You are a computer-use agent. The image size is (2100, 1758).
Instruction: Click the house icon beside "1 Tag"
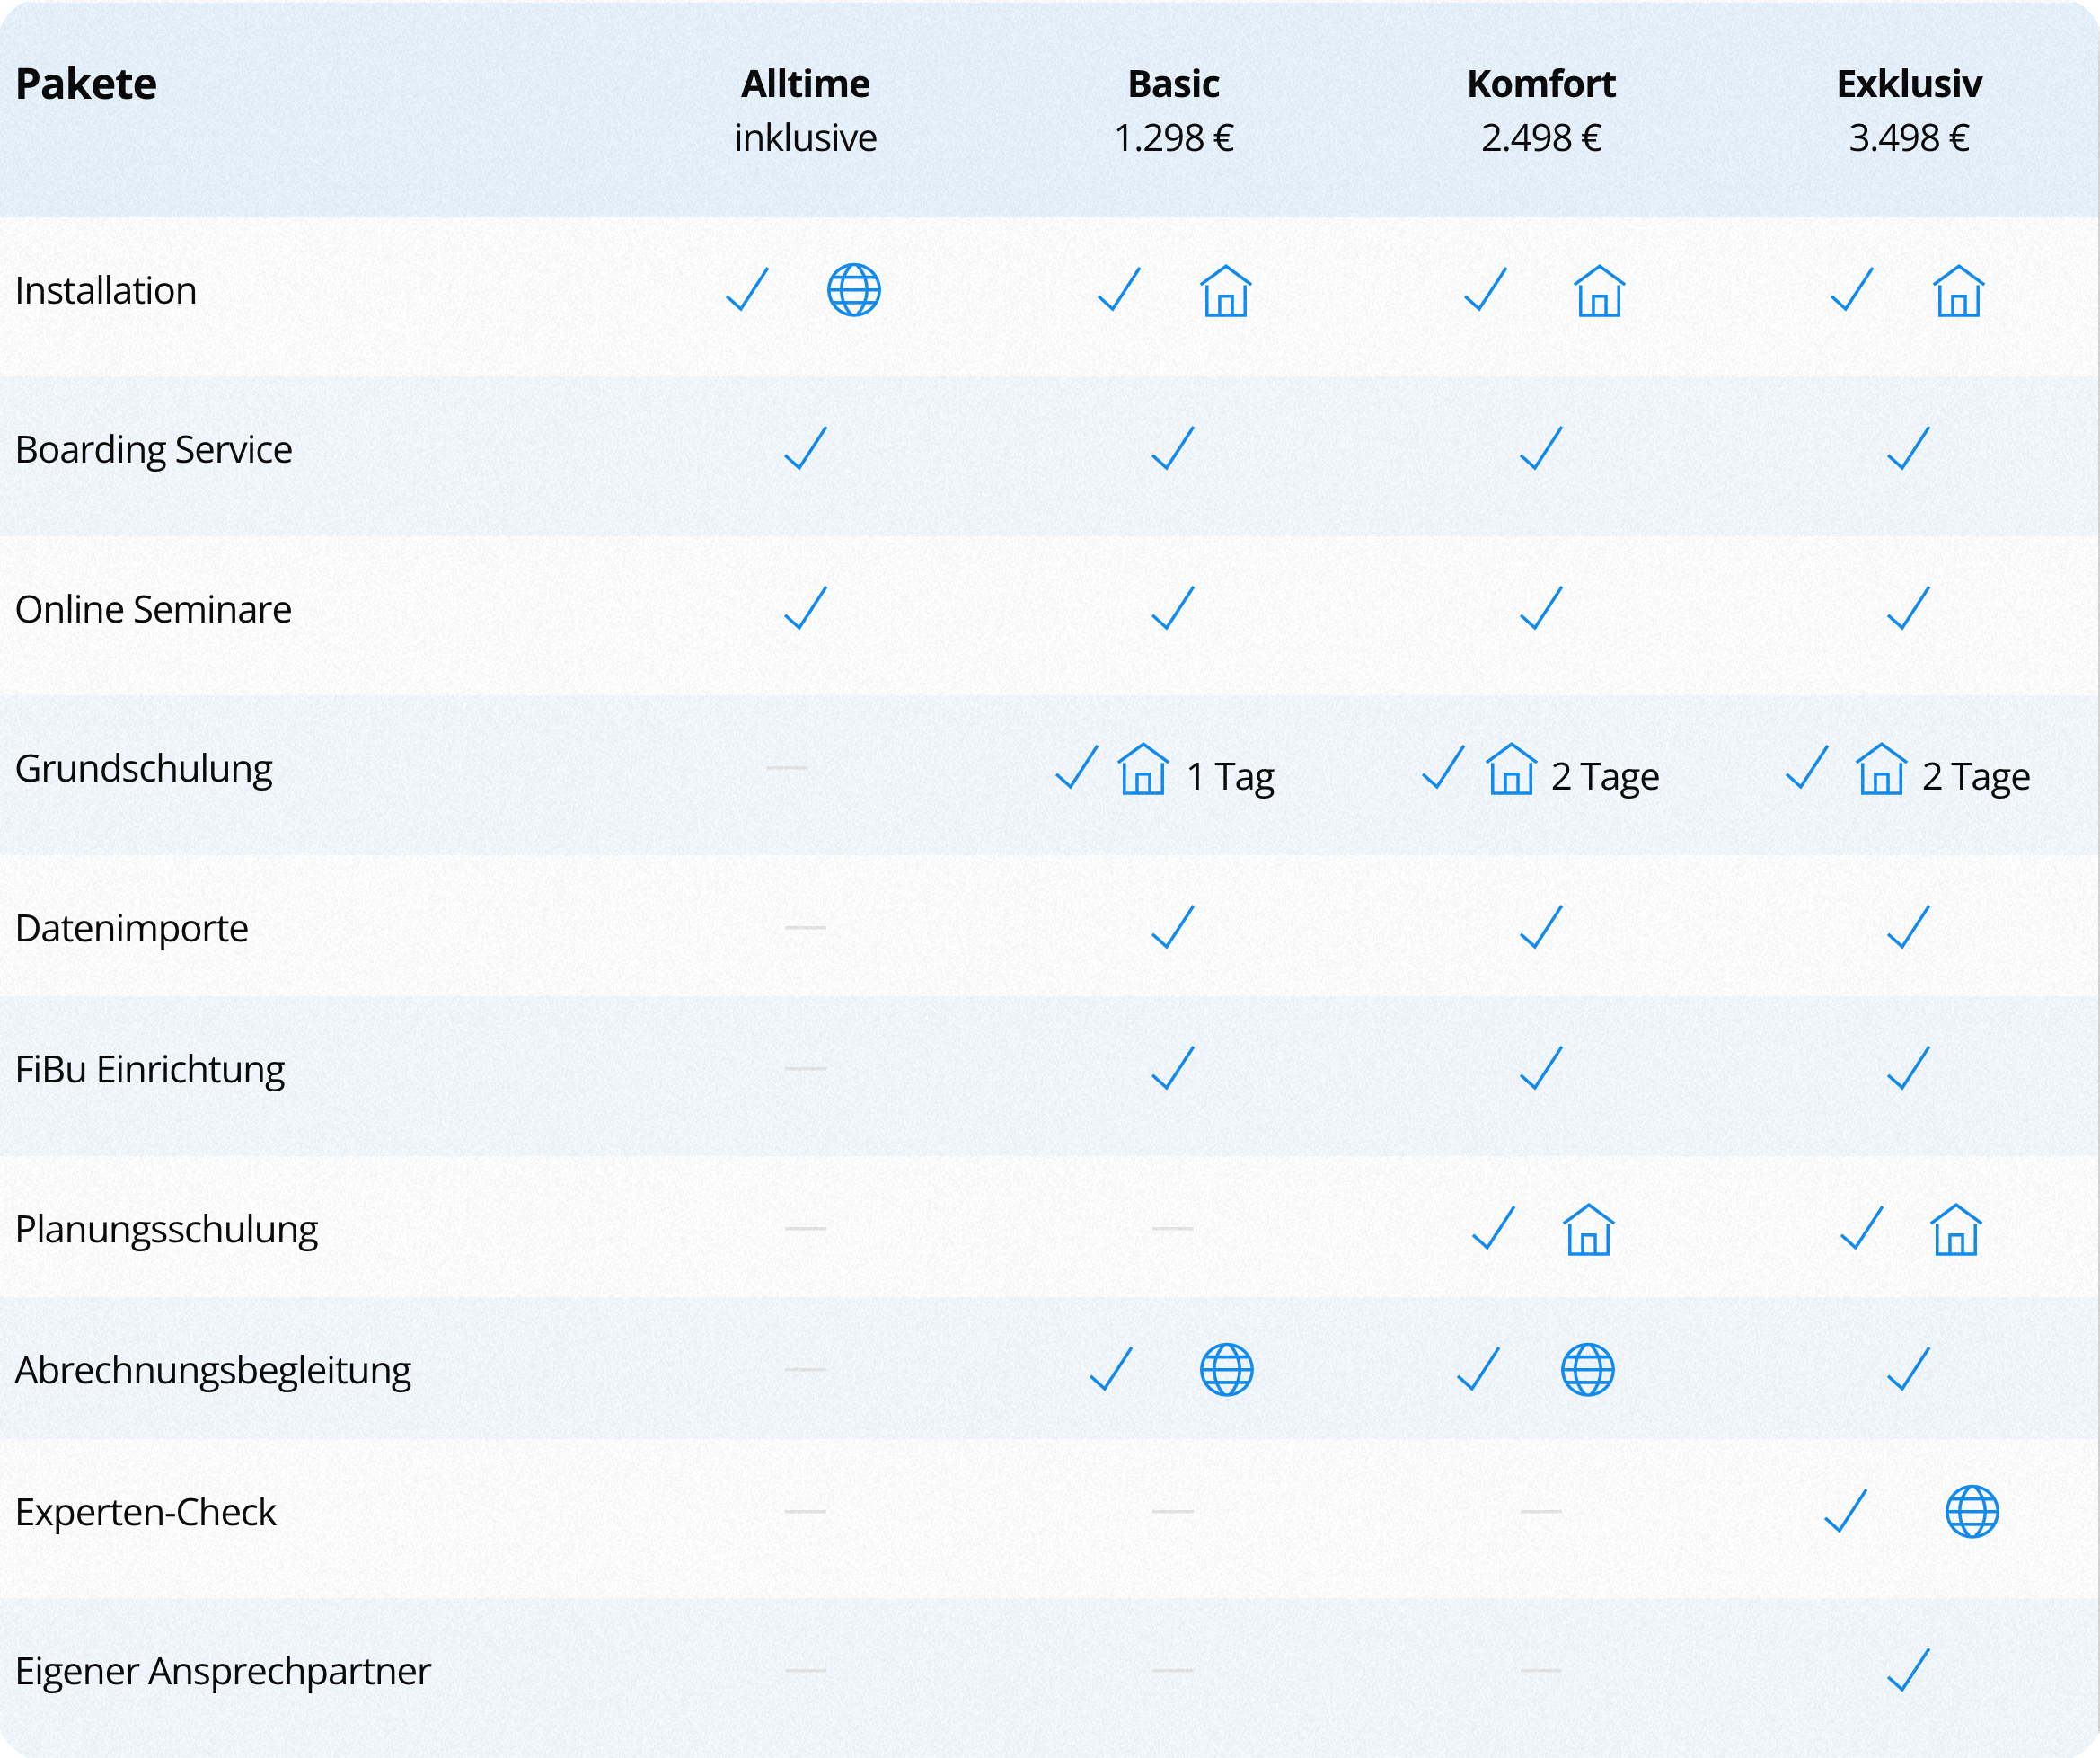coord(1143,769)
